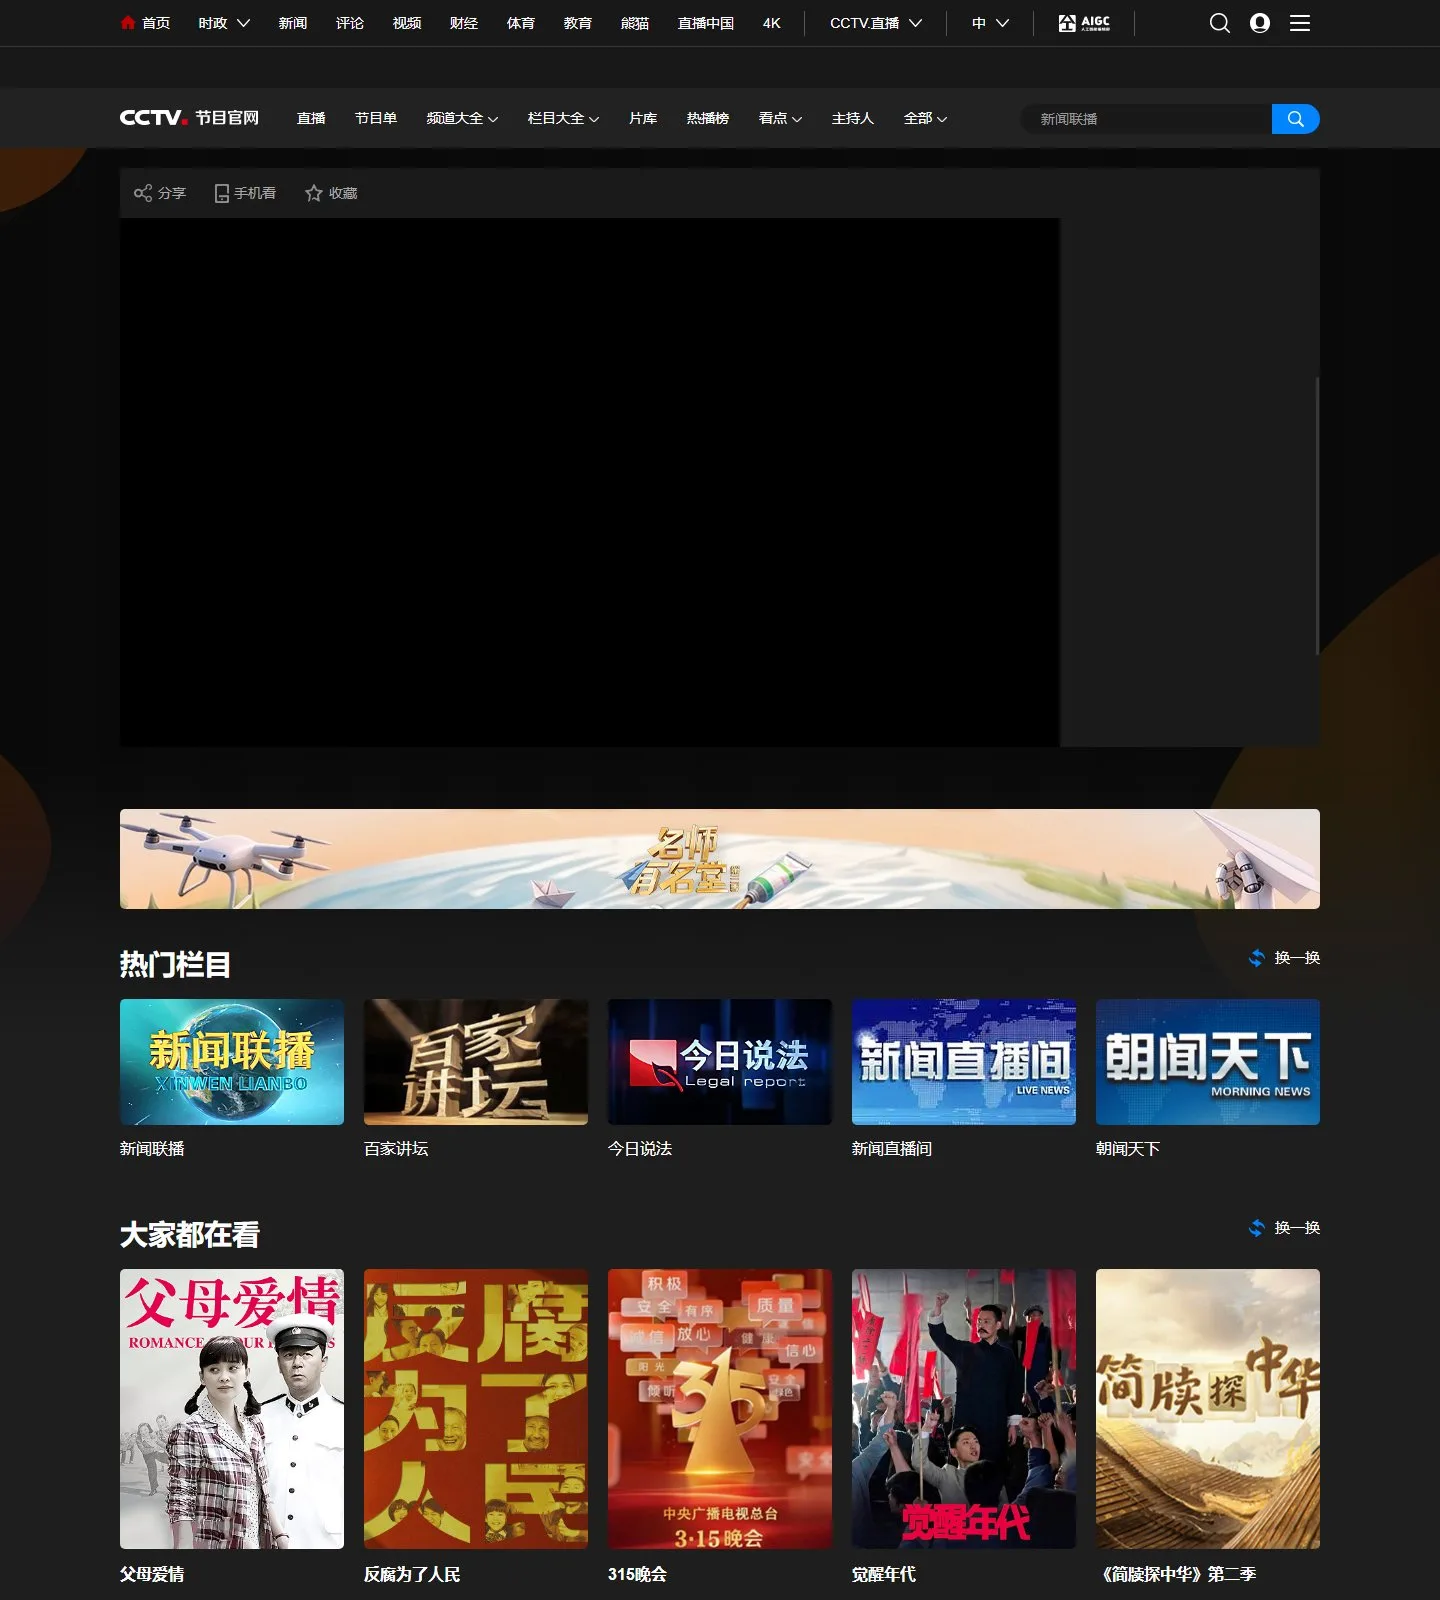1440x1600 pixels.
Task: Open the 4K top menu item
Action: pyautogui.click(x=772, y=23)
